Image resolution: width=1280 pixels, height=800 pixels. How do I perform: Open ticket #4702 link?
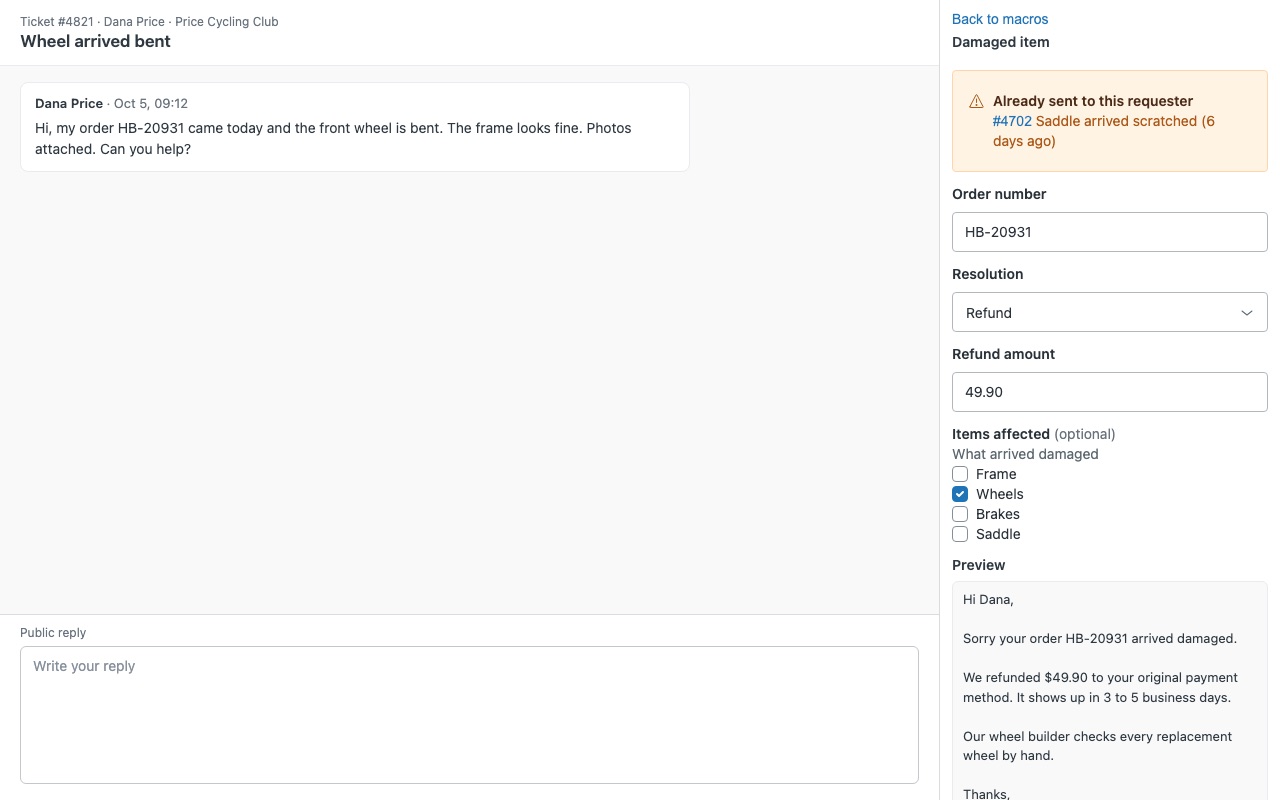coord(1012,121)
